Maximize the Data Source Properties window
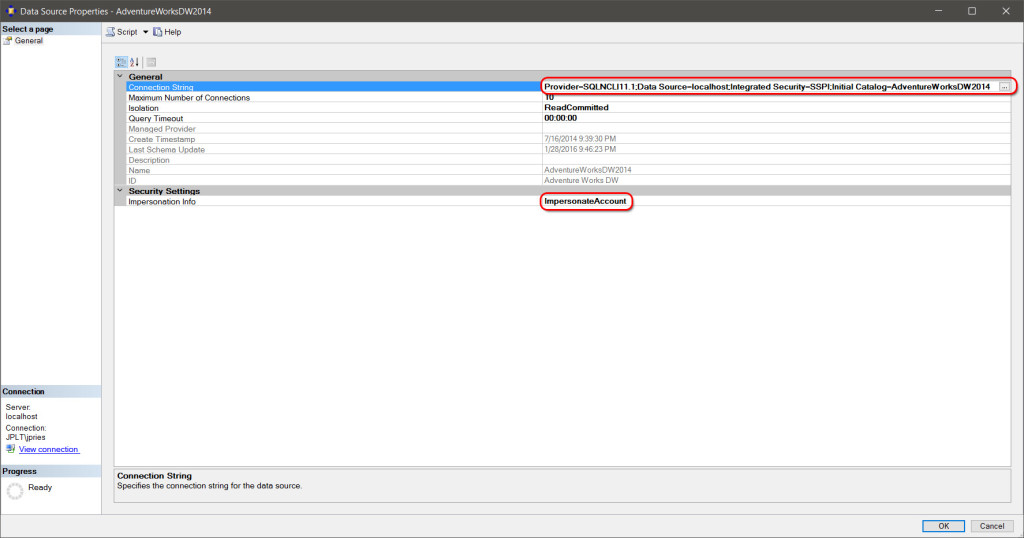1024x538 pixels. [971, 11]
